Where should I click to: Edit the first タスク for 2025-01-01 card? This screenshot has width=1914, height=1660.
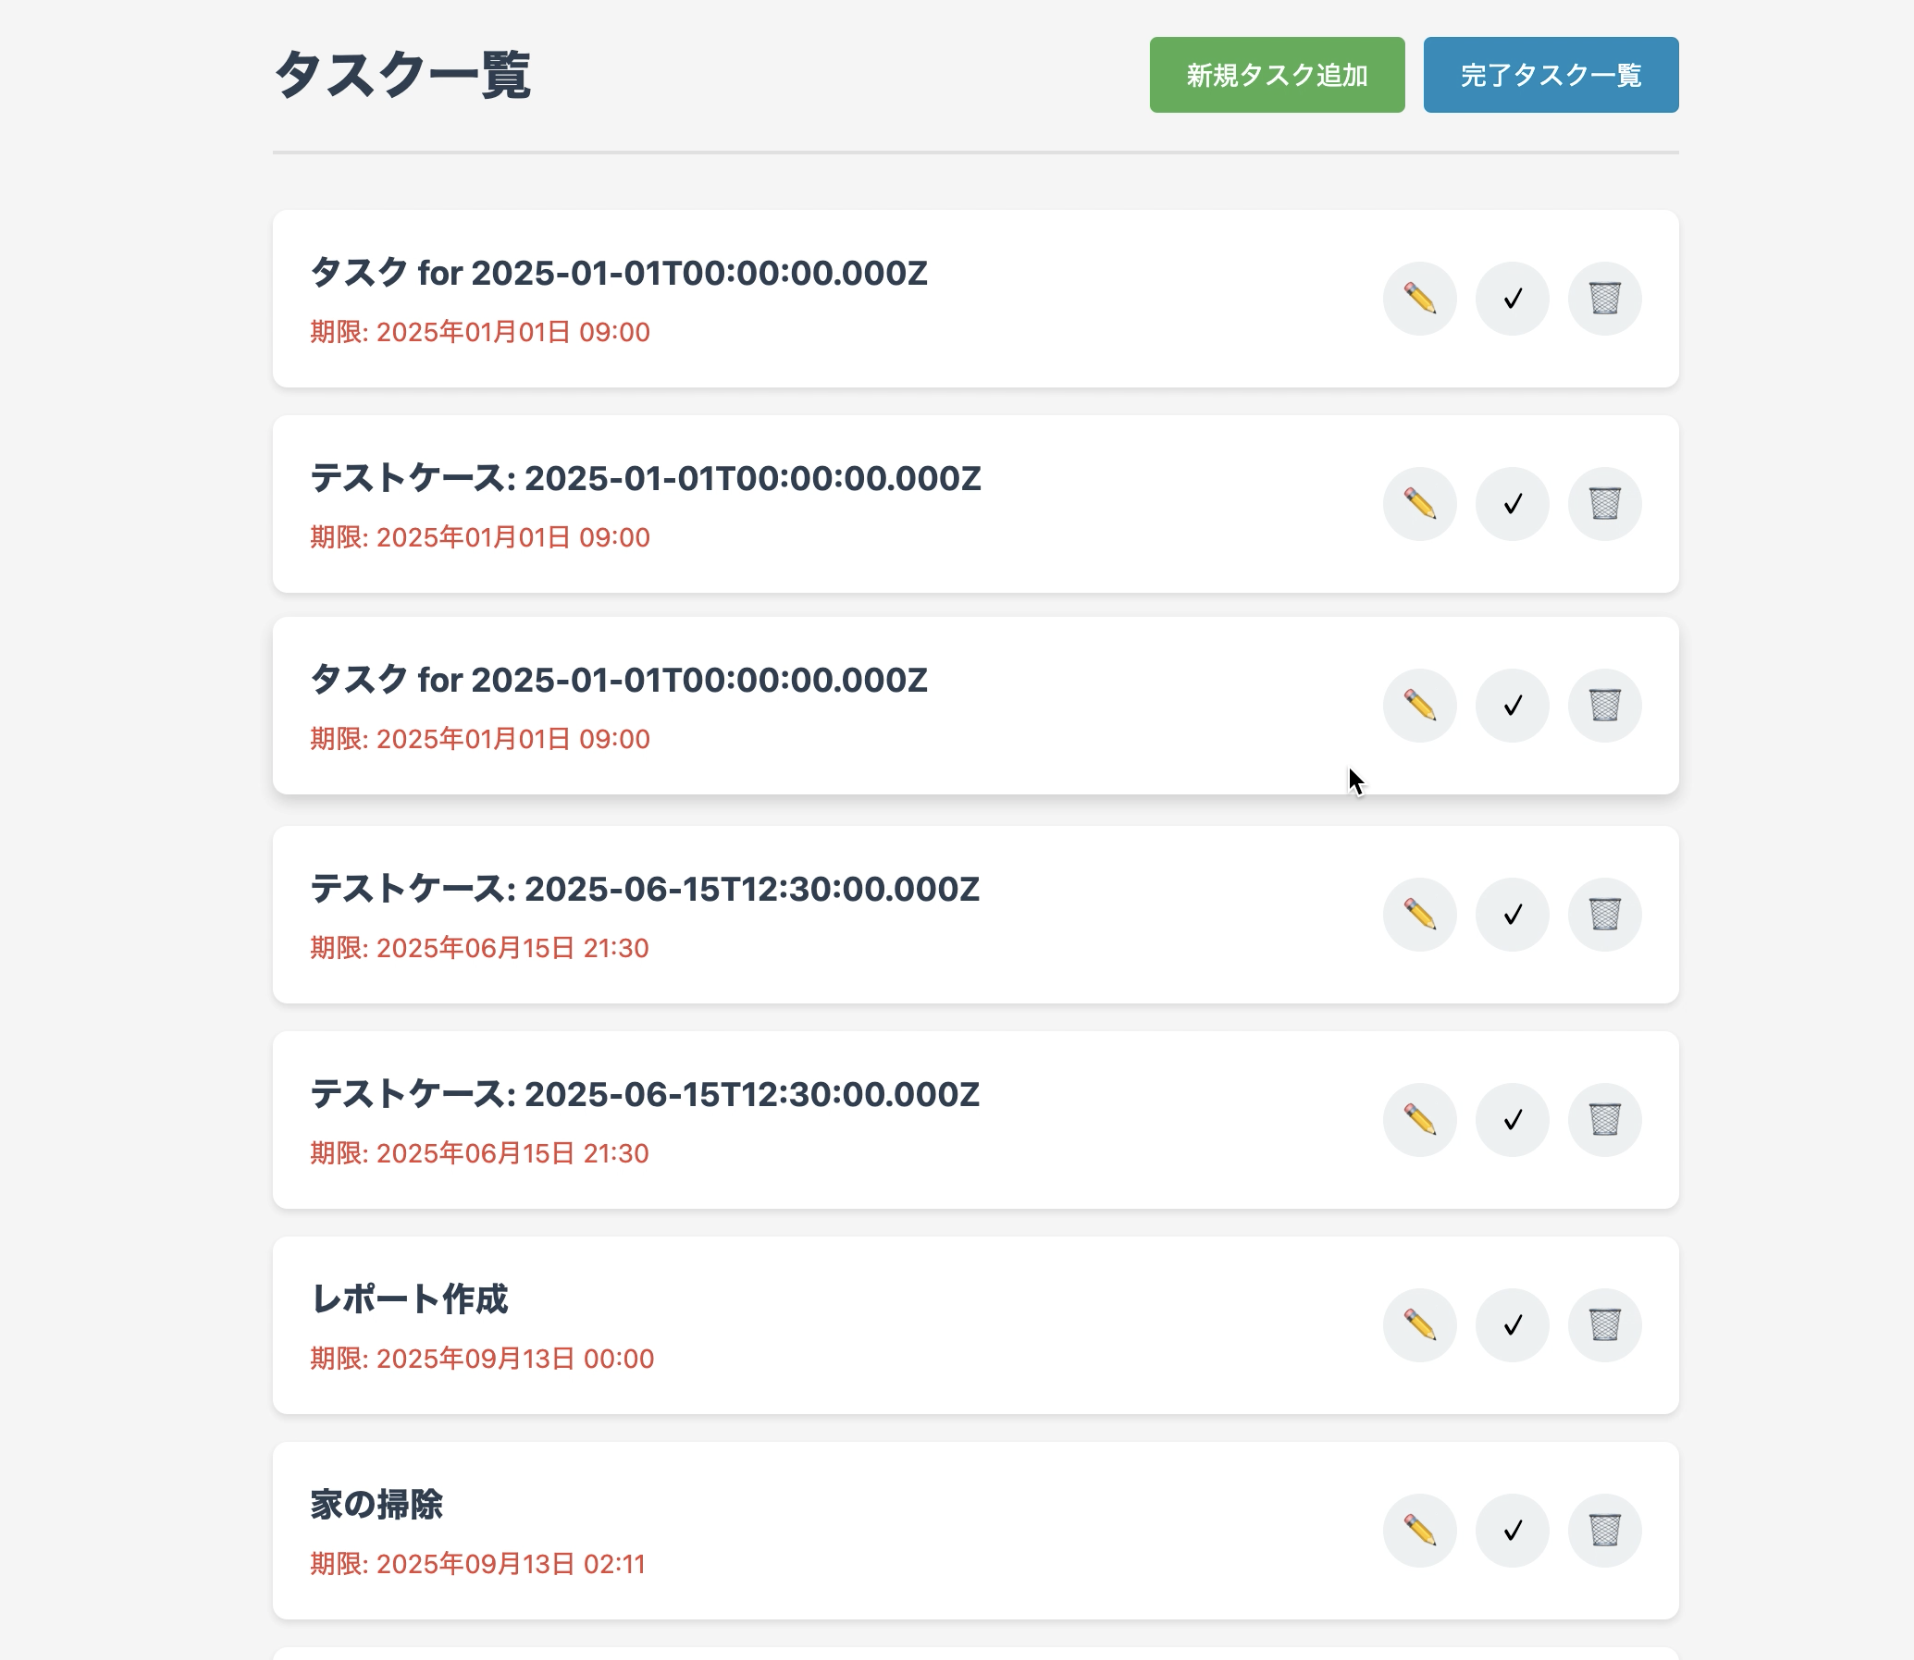click(1419, 299)
